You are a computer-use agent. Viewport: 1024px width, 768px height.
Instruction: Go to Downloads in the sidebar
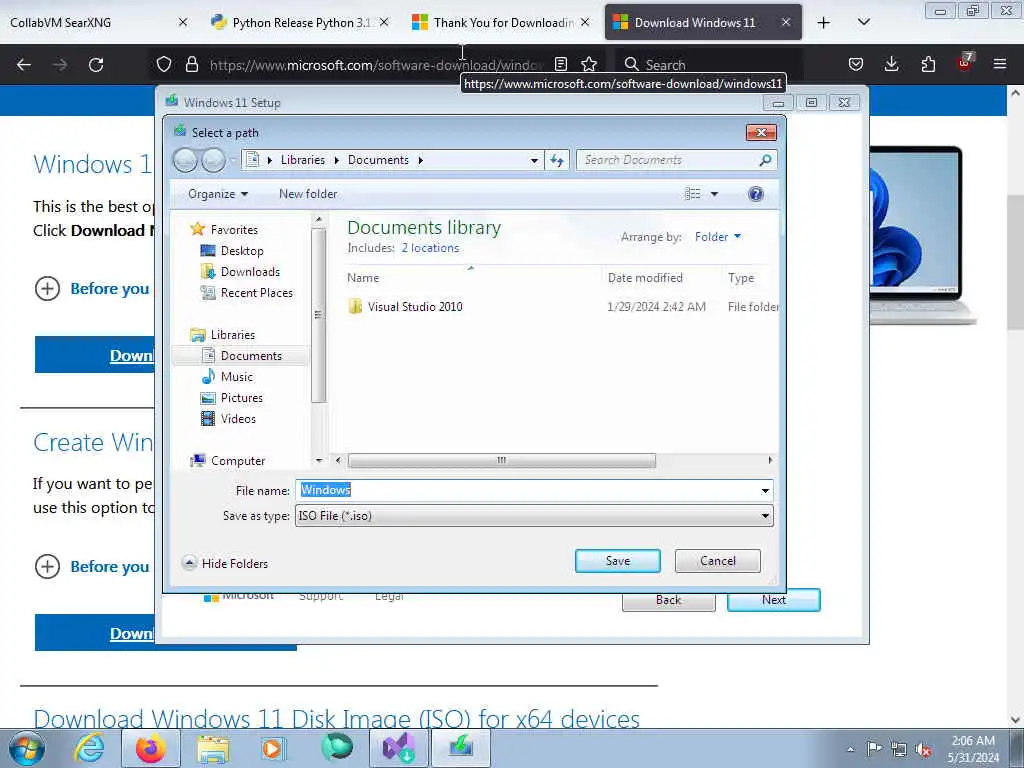tap(250, 272)
